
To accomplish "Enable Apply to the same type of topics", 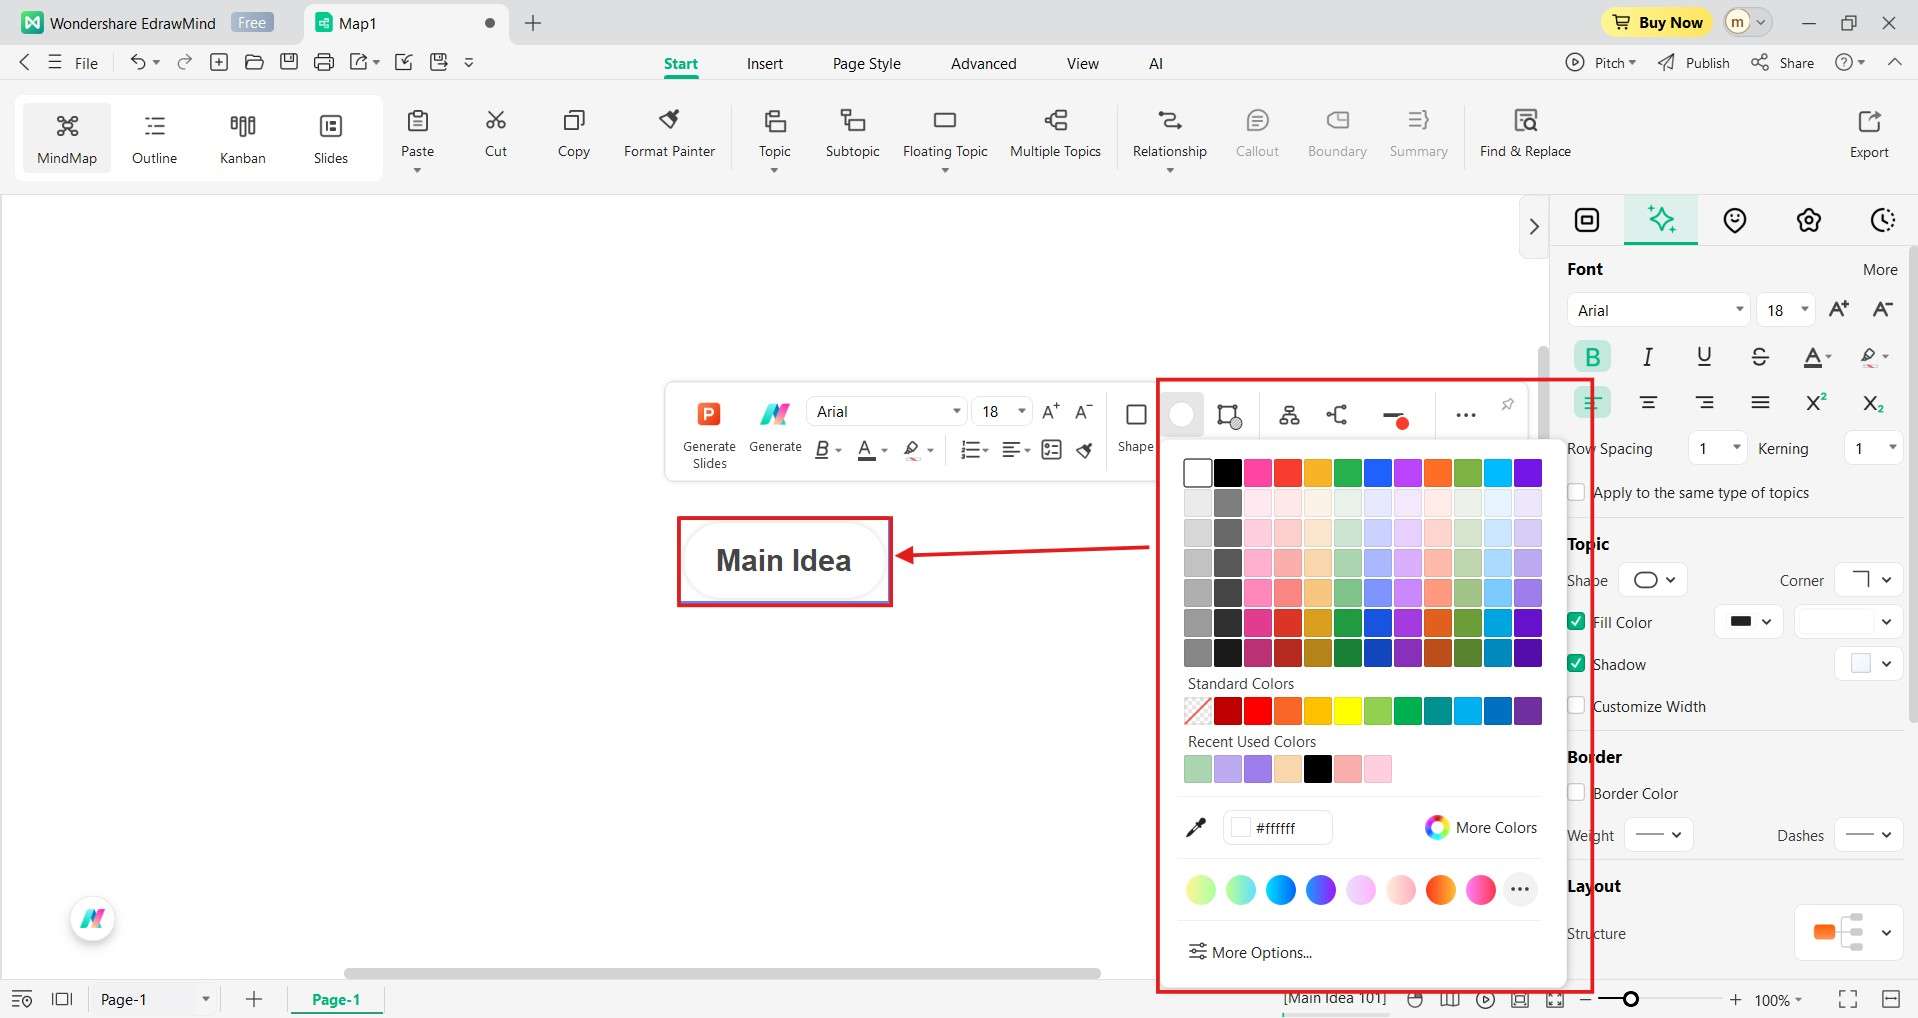I will [x=1577, y=492].
